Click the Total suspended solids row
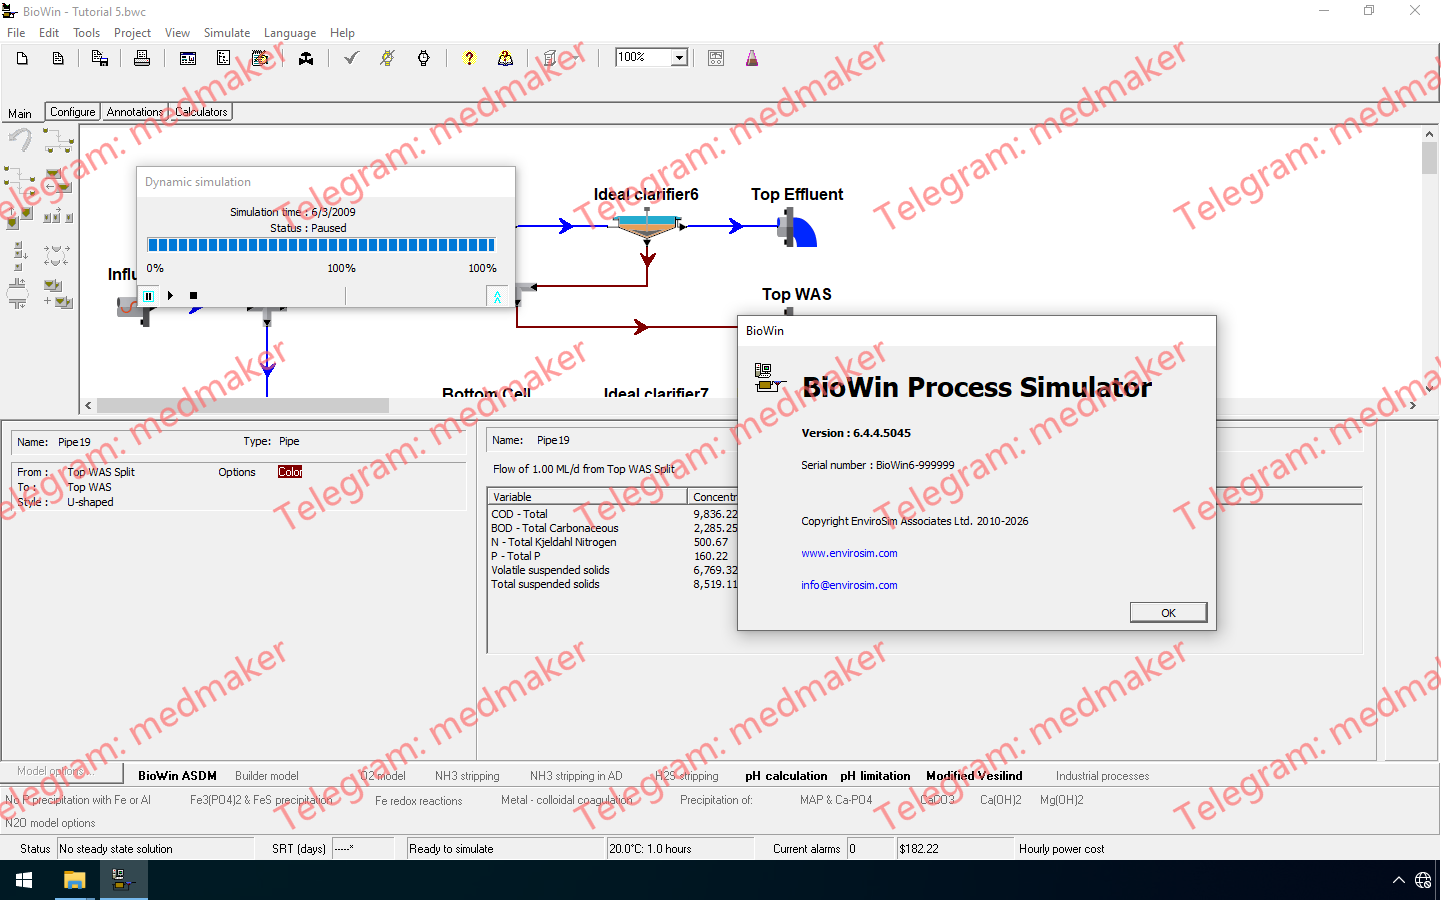1441x901 pixels. (613, 584)
